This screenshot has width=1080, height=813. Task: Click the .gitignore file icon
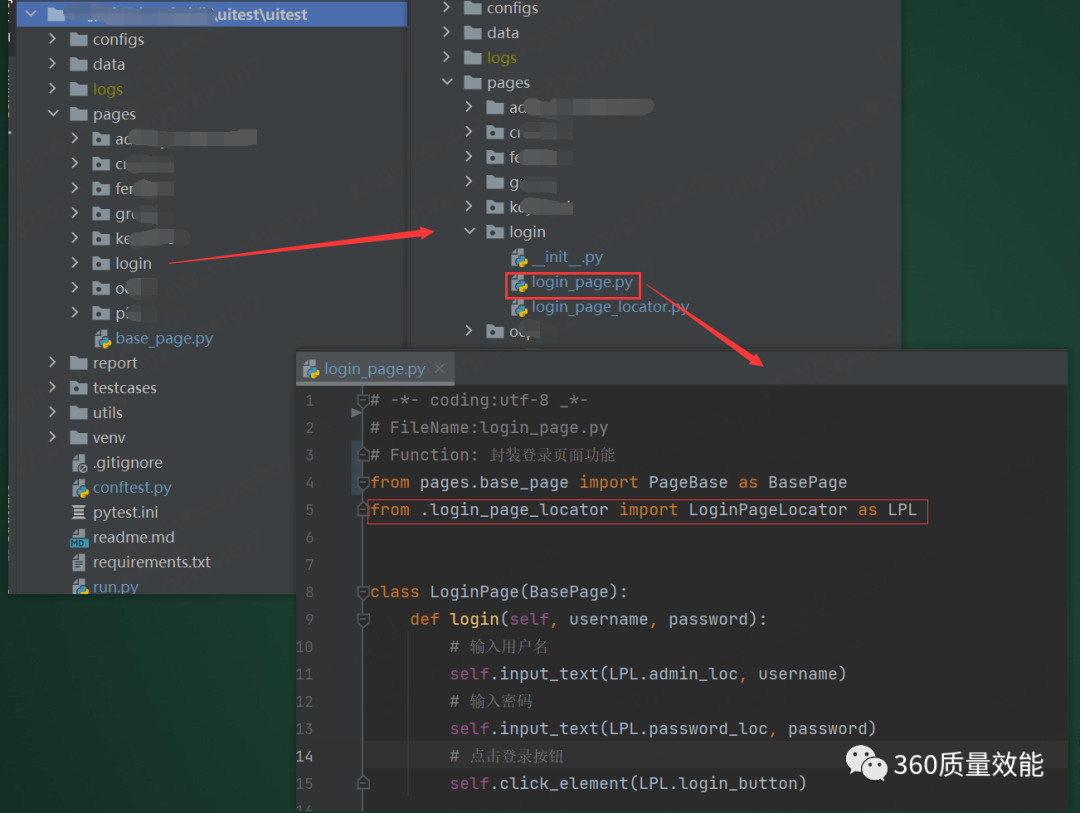pyautogui.click(x=79, y=463)
